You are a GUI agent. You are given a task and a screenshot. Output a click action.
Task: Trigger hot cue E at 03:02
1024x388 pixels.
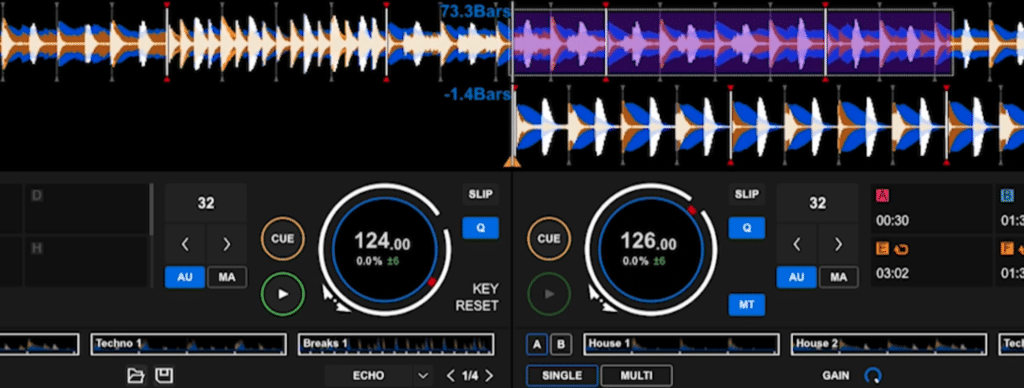[932, 261]
